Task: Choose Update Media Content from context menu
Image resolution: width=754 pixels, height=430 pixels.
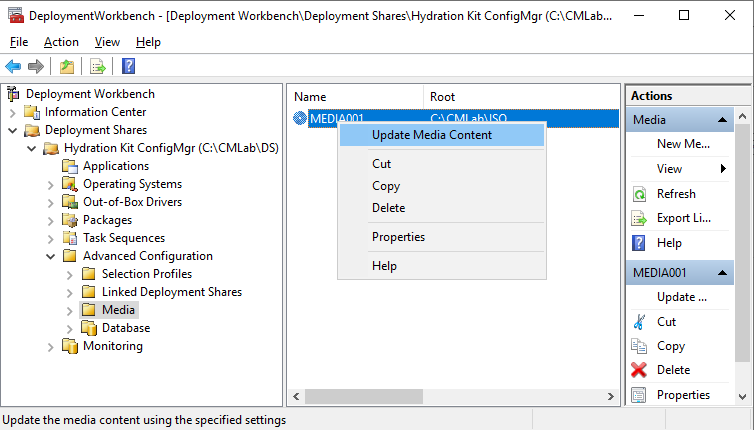Action: coord(442,135)
